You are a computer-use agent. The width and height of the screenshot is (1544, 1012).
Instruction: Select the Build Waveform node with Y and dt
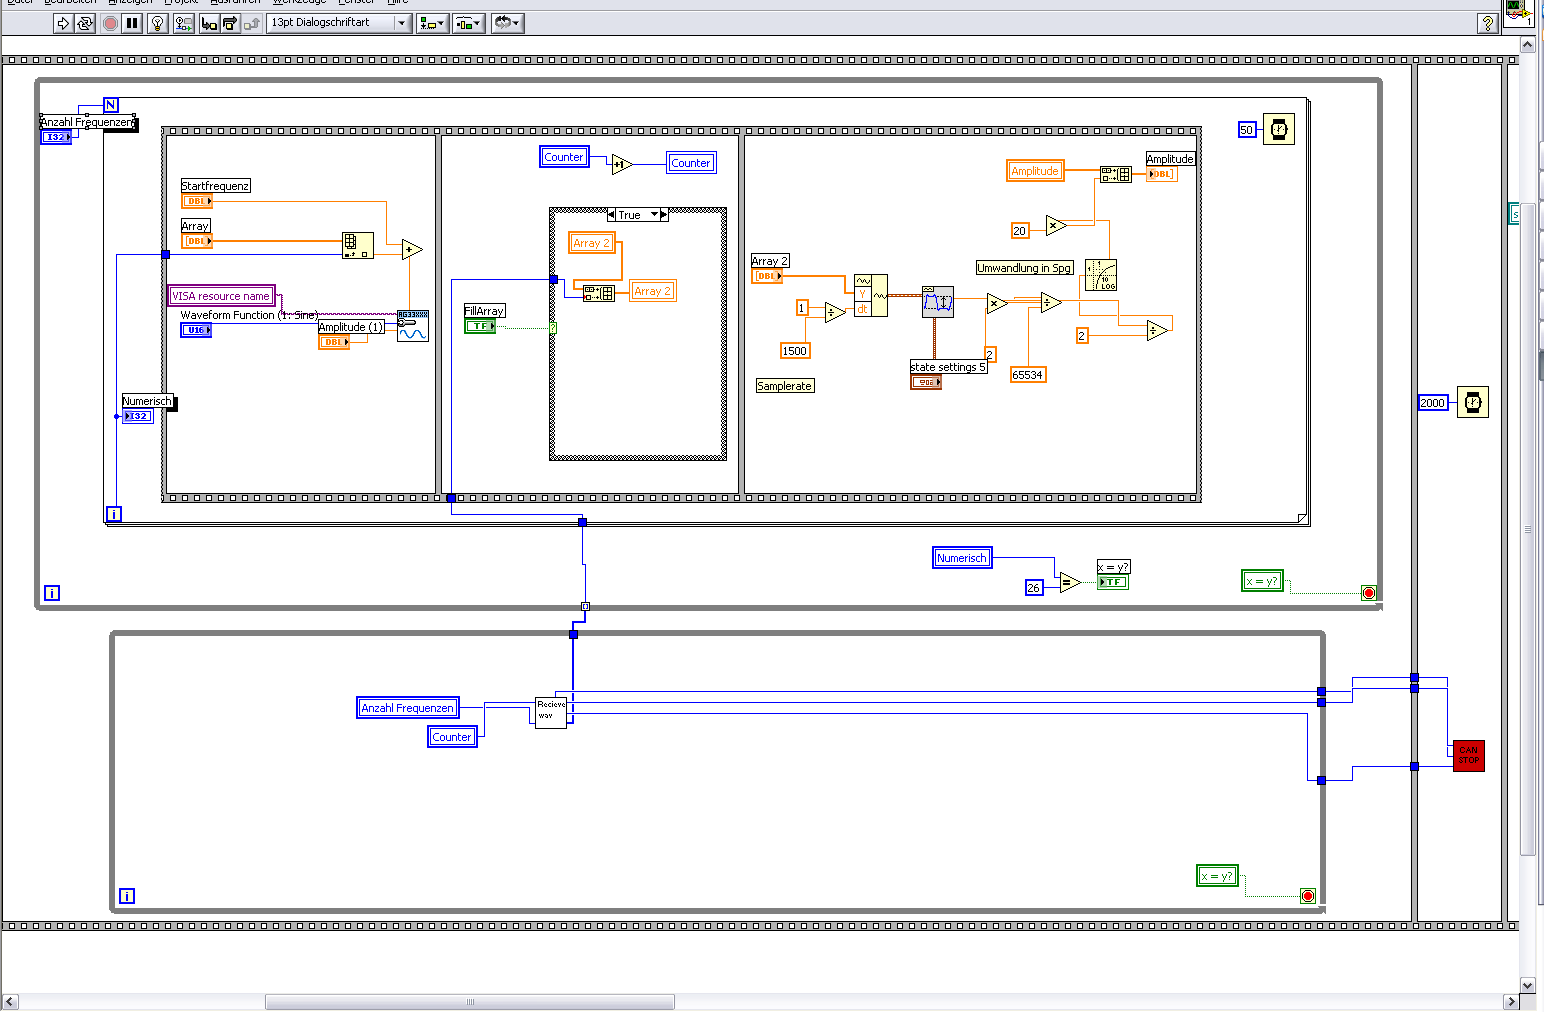pyautogui.click(x=871, y=296)
